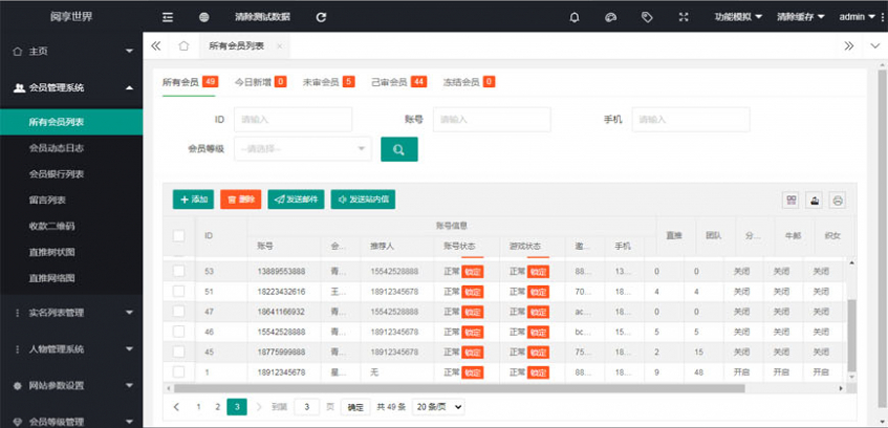Switch to 冻结会员 tab

click(469, 82)
